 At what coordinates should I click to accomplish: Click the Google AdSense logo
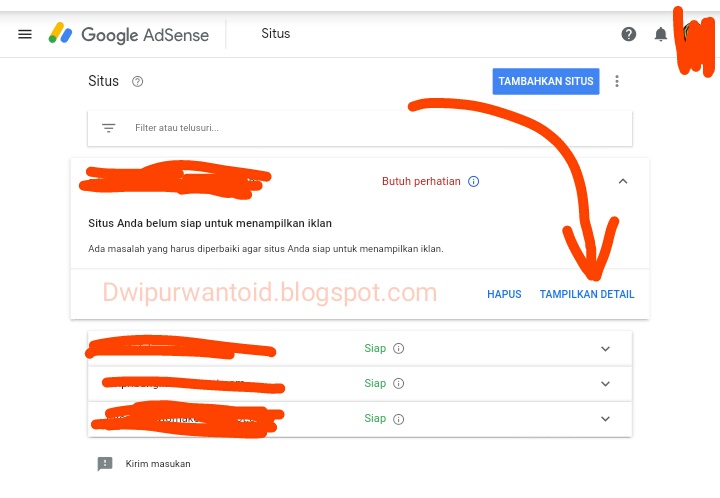[129, 34]
